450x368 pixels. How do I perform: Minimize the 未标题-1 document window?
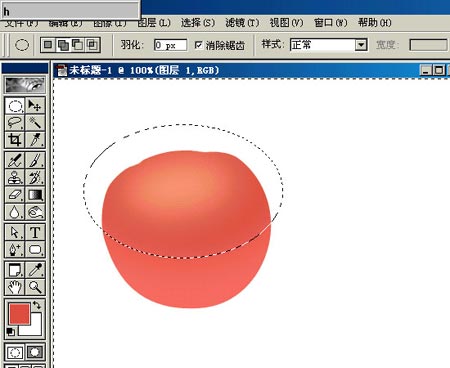pos(425,70)
